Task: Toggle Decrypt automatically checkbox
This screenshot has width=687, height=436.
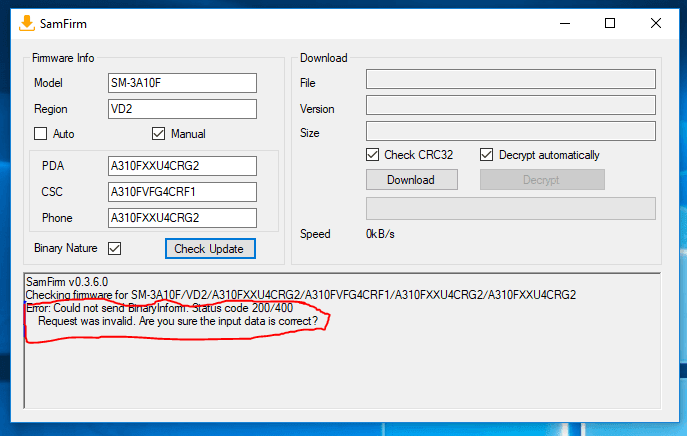Action: click(486, 155)
